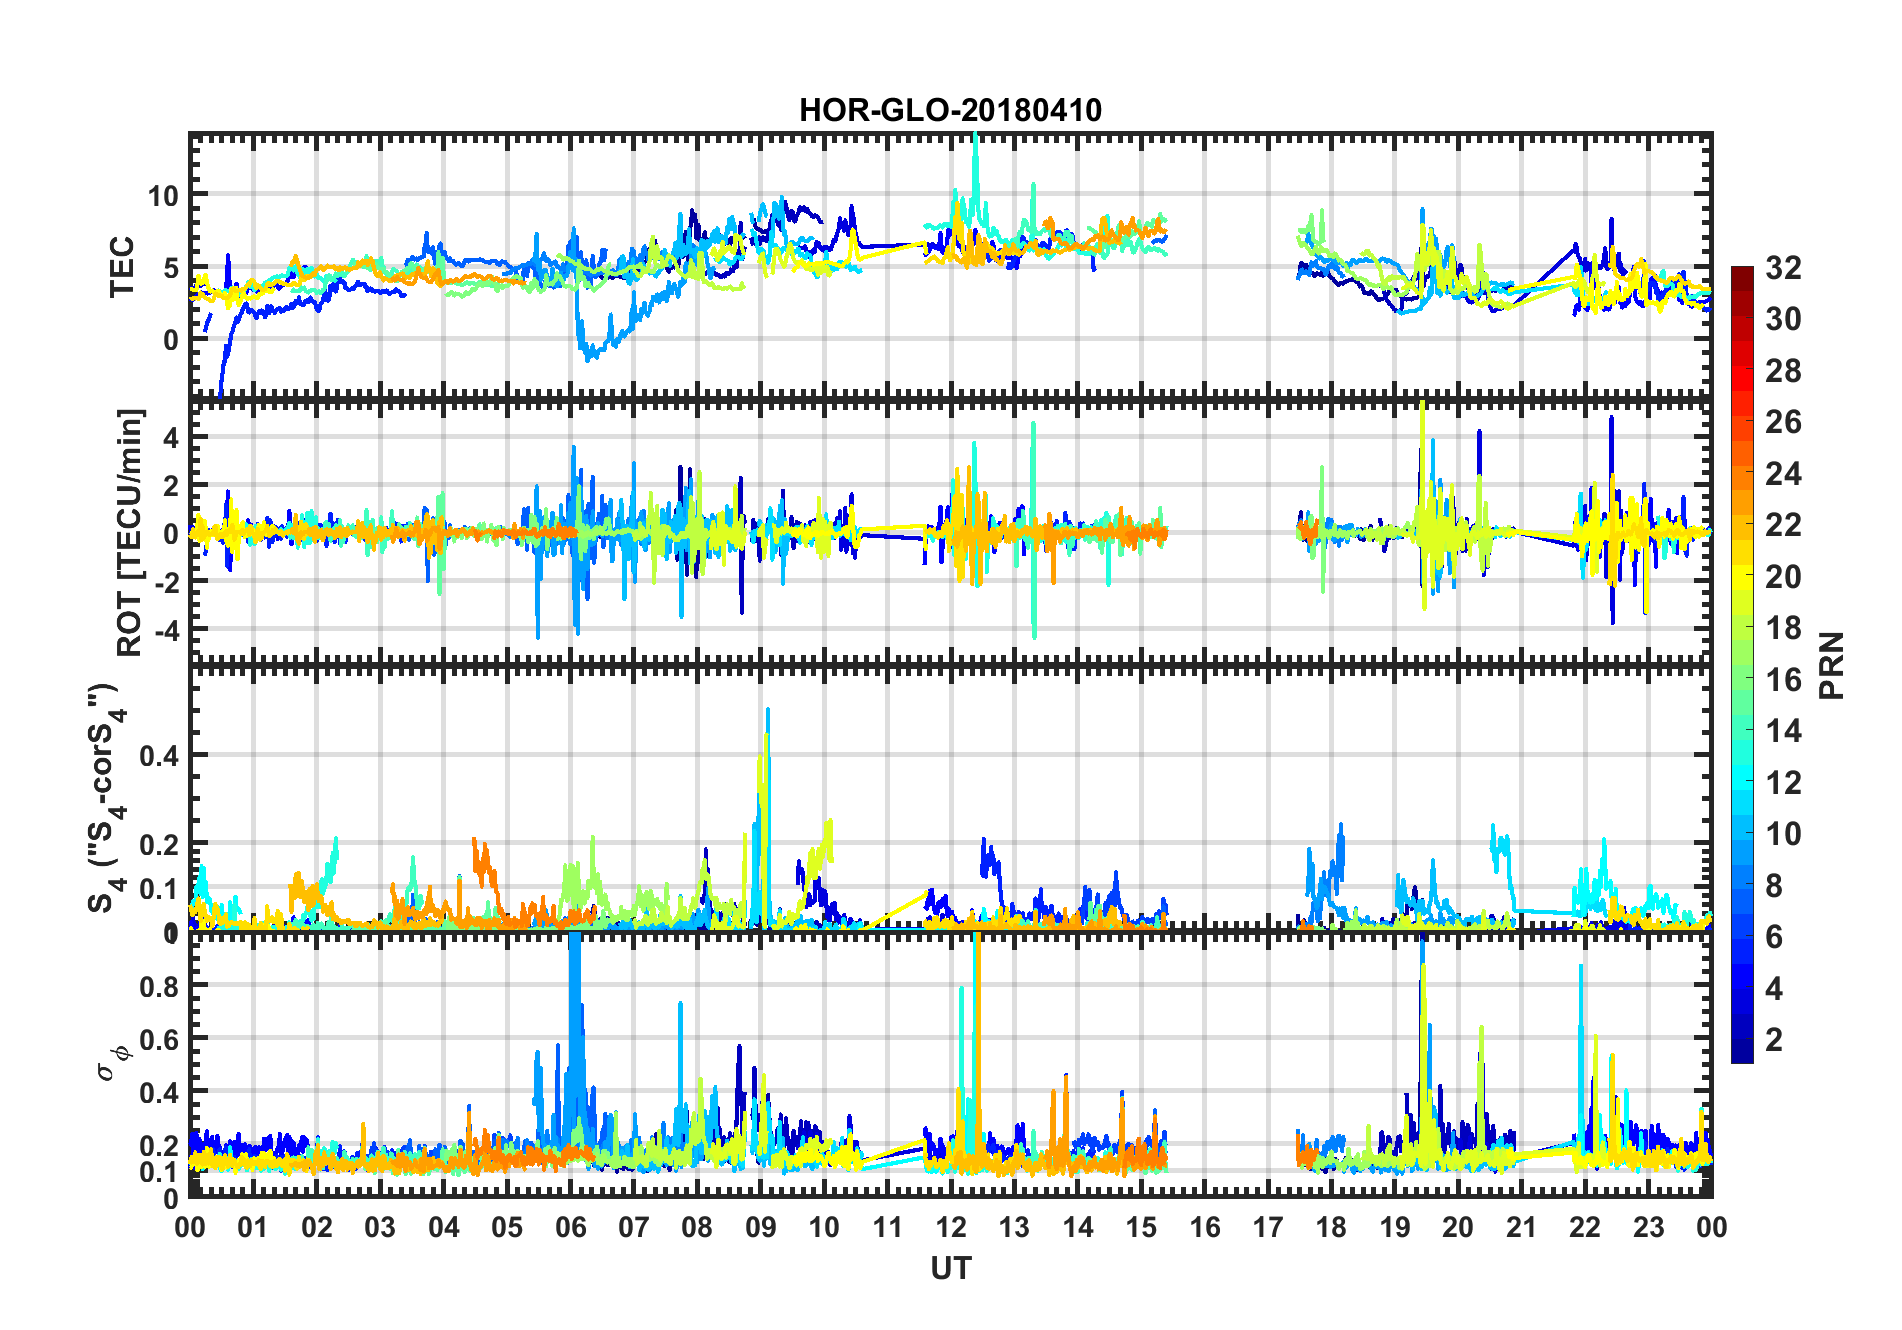Select the 0.6 tick label on the sigma-phi axis
This screenshot has height=1330, width=1902.
click(x=160, y=1040)
